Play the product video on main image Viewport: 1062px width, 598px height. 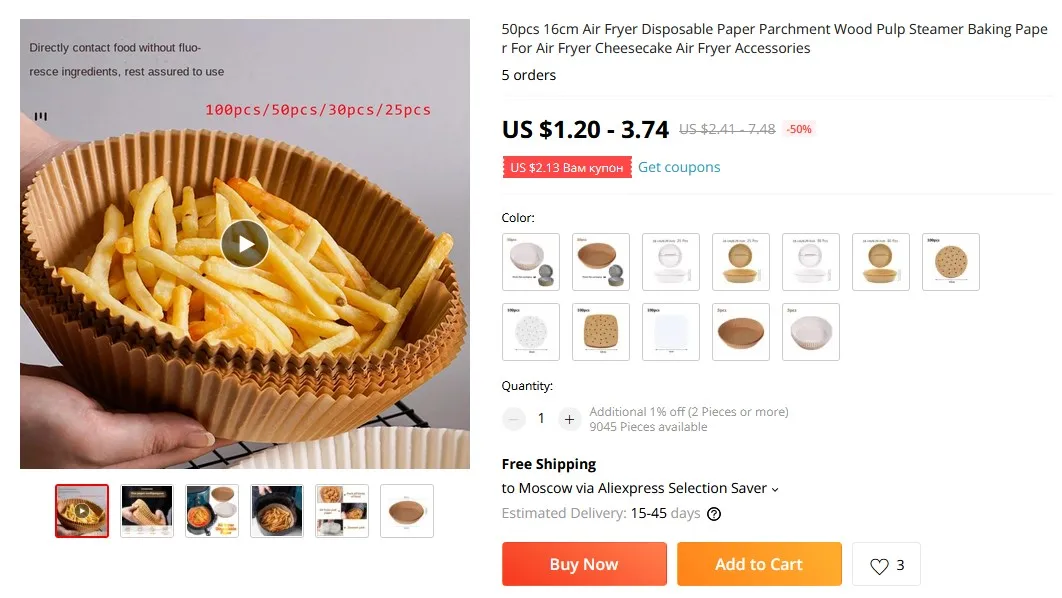pos(245,244)
